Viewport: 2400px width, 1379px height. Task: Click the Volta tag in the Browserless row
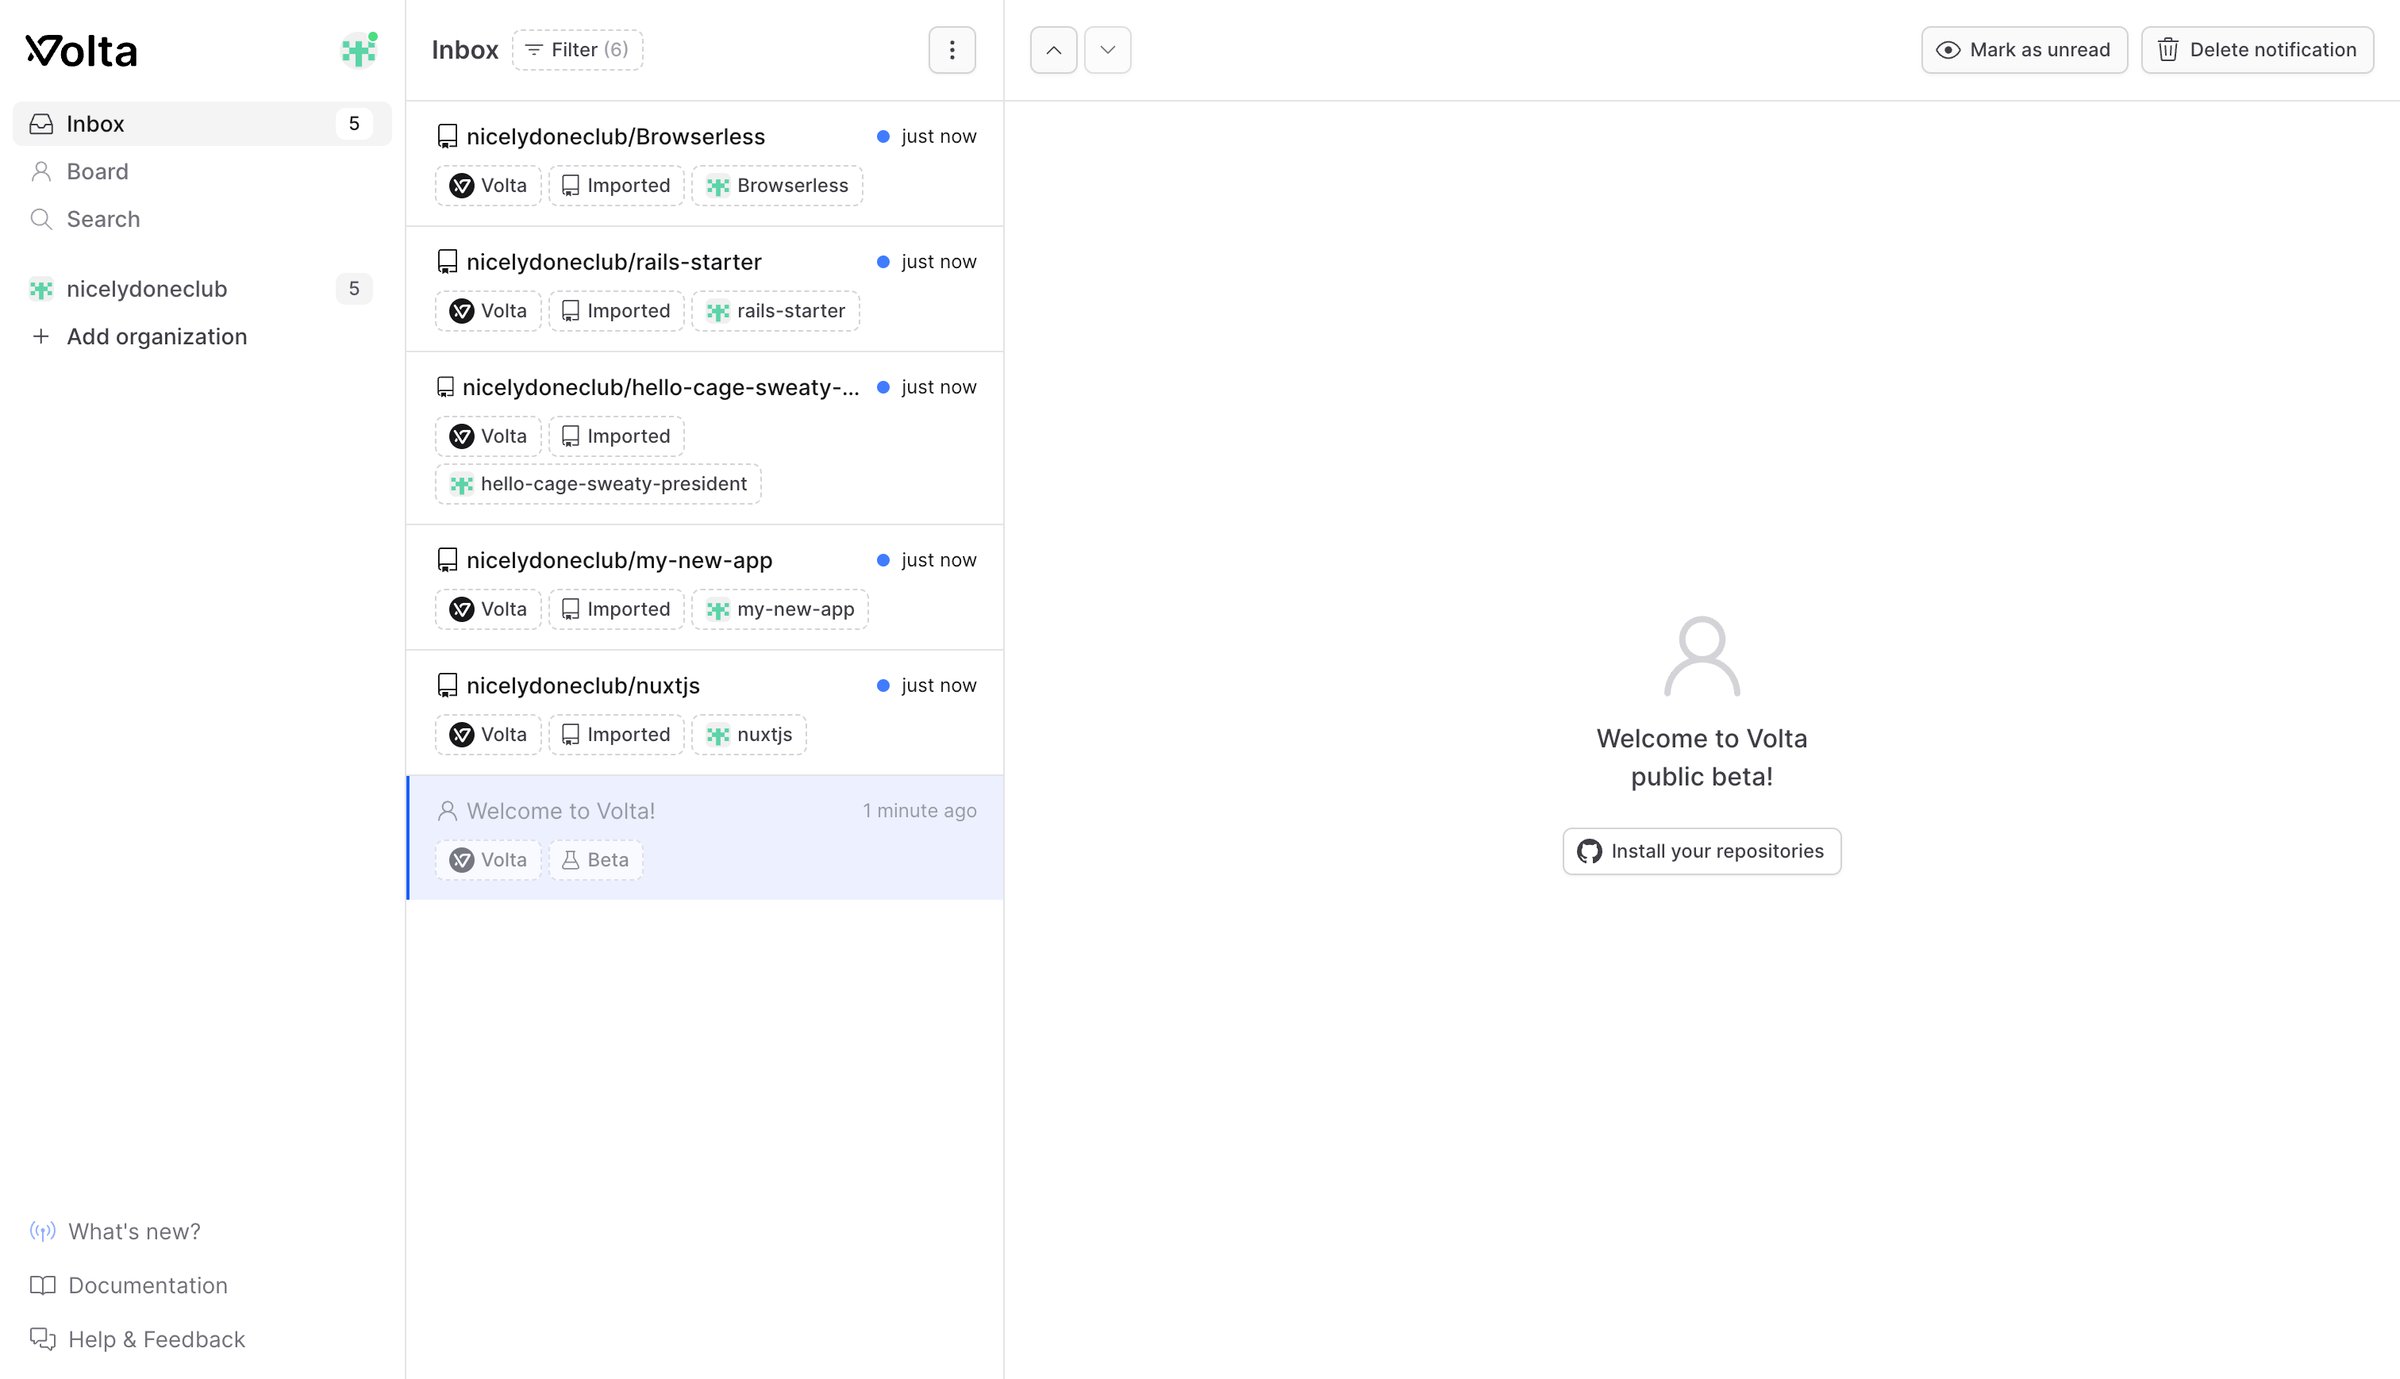coord(488,186)
